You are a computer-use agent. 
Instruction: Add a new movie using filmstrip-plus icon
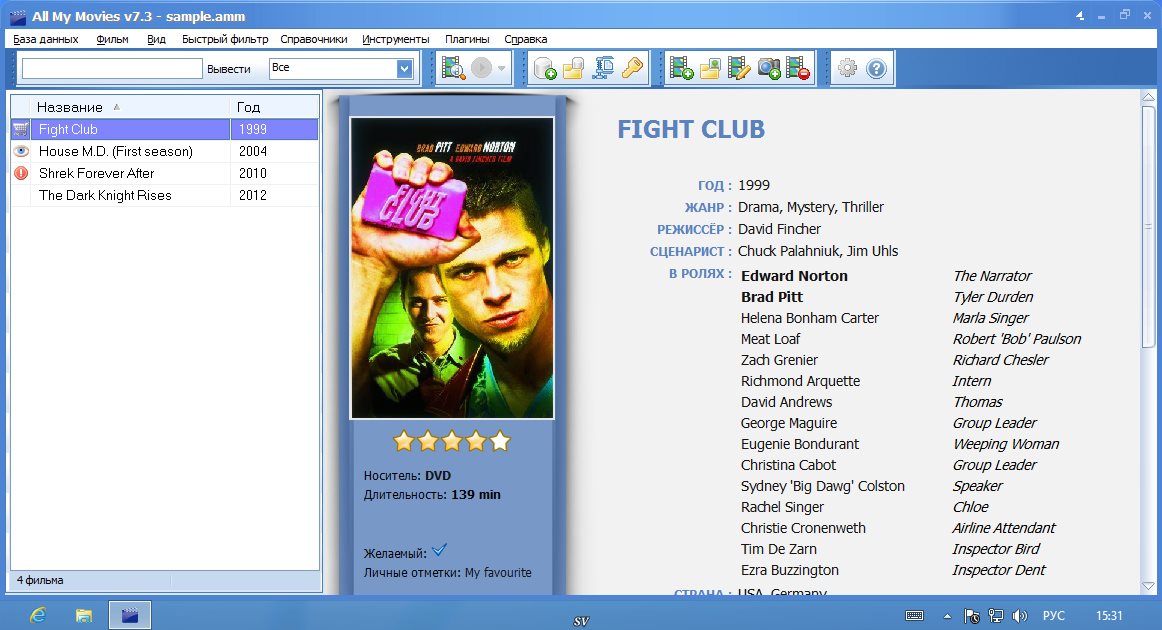[x=681, y=68]
